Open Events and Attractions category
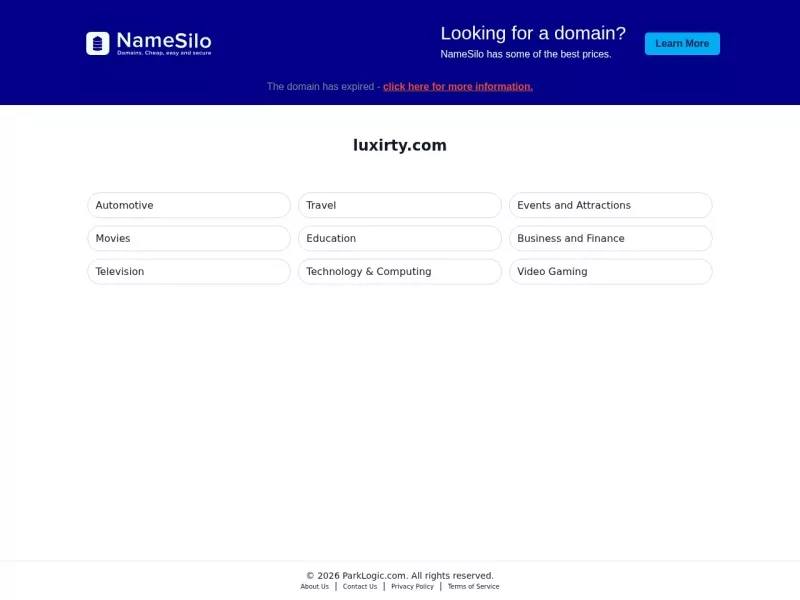This screenshot has height=600, width=800. [x=610, y=205]
